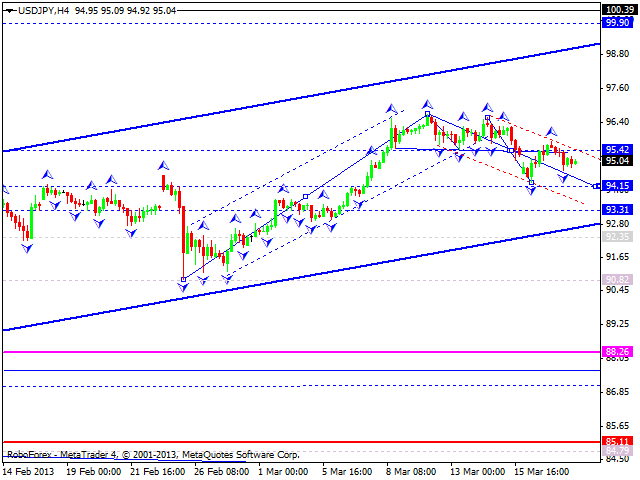Click the 98.80 price scale value

(x=617, y=54)
